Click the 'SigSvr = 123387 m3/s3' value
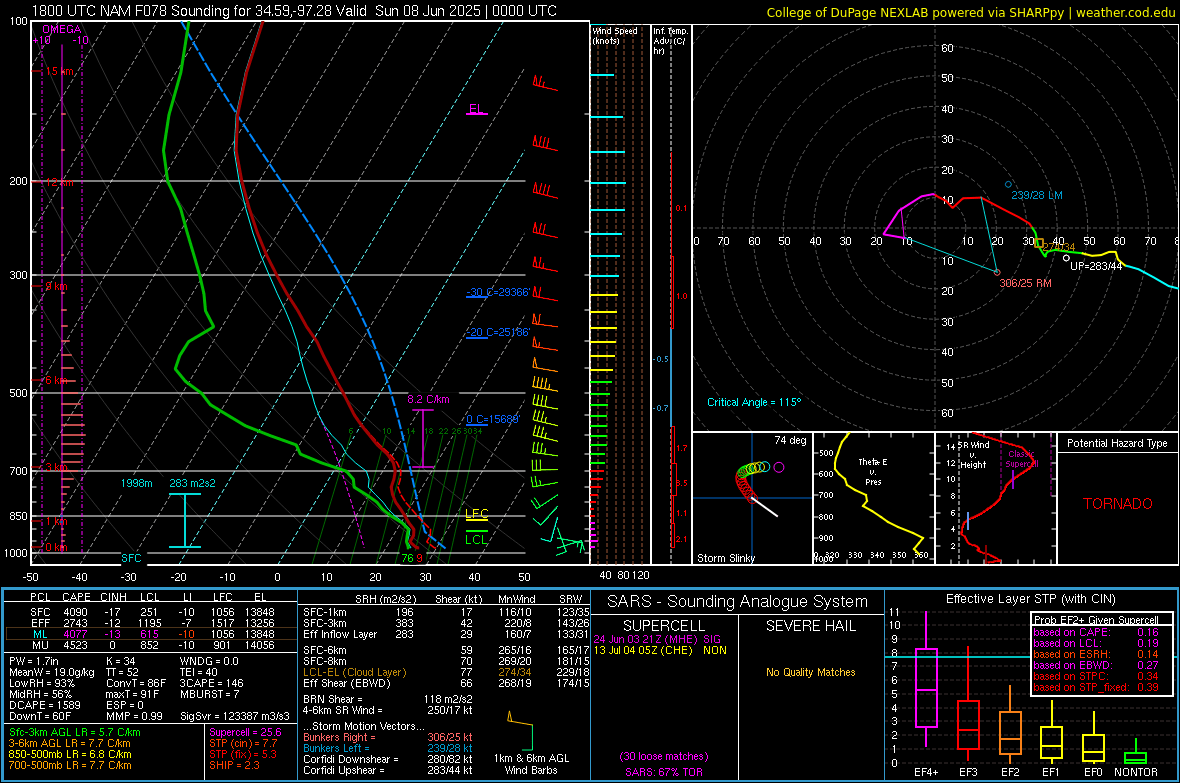 click(x=235, y=716)
